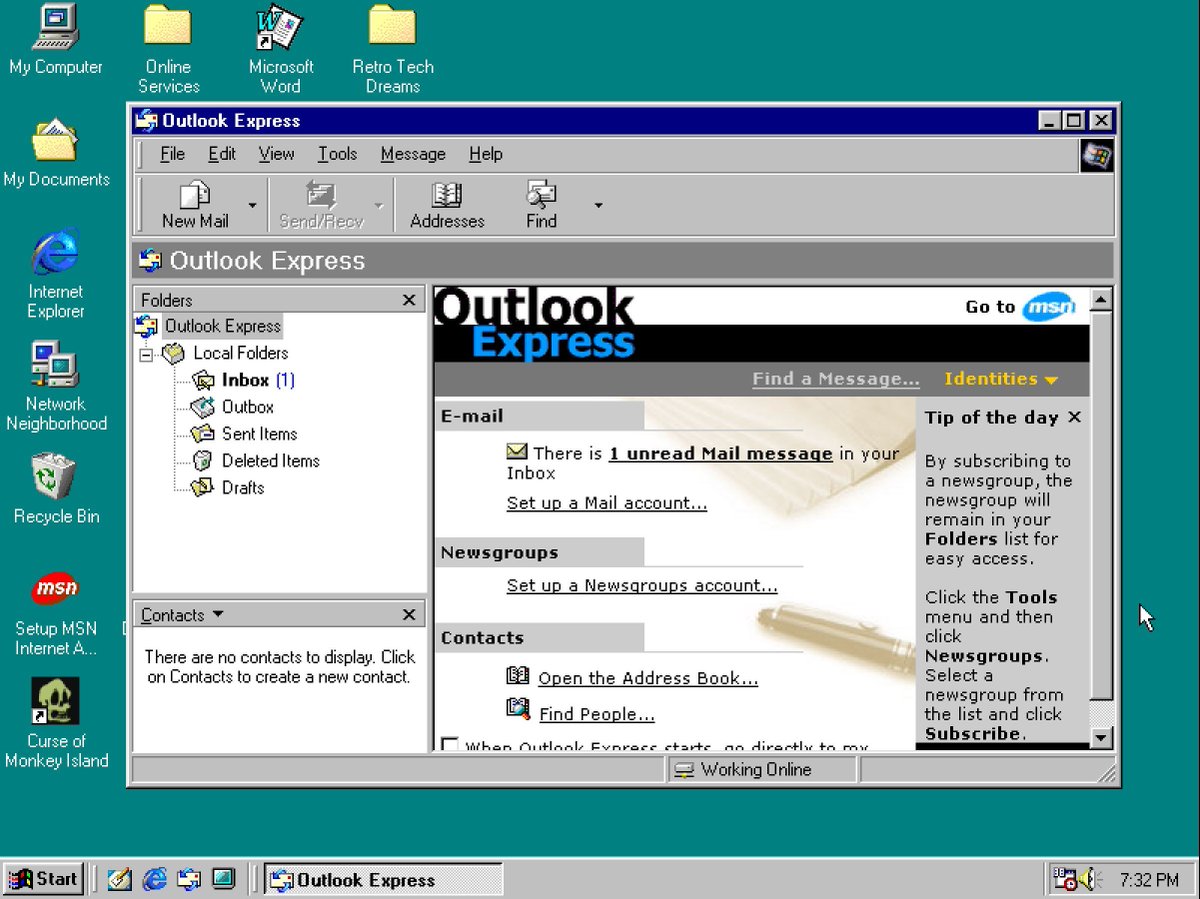The image size is (1200, 899).
Task: Click Set up a Newsgroups account link
Action: click(x=642, y=586)
